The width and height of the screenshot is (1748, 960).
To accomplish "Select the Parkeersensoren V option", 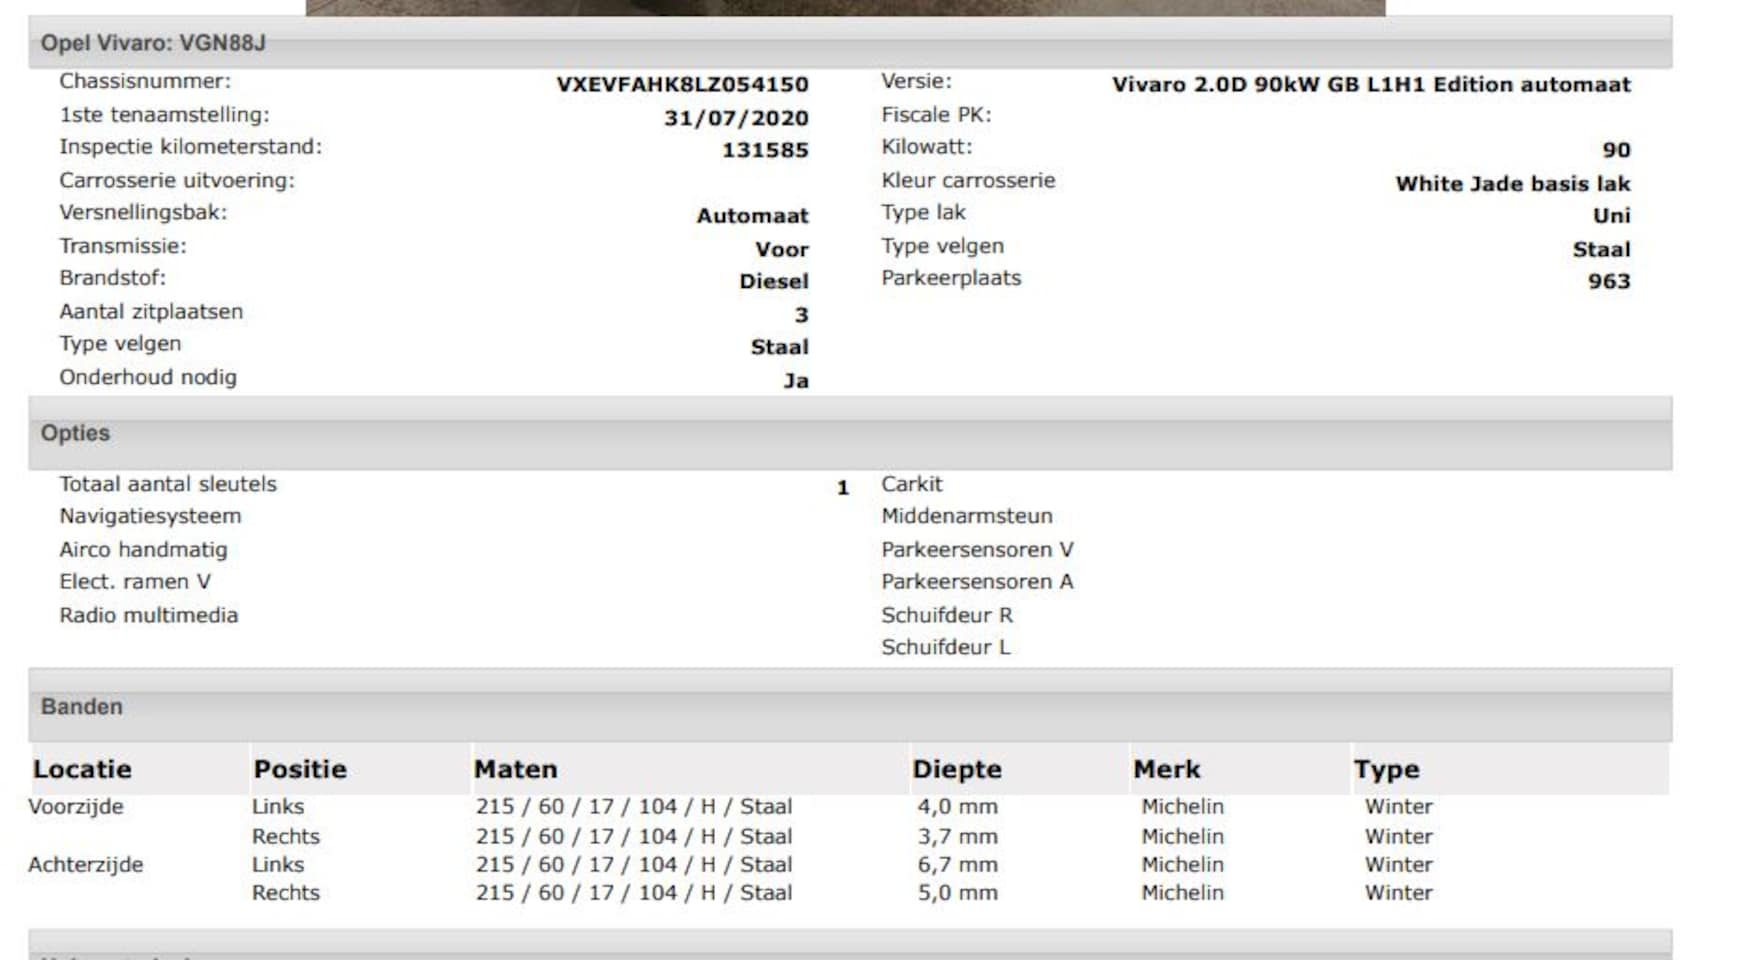I will (977, 549).
